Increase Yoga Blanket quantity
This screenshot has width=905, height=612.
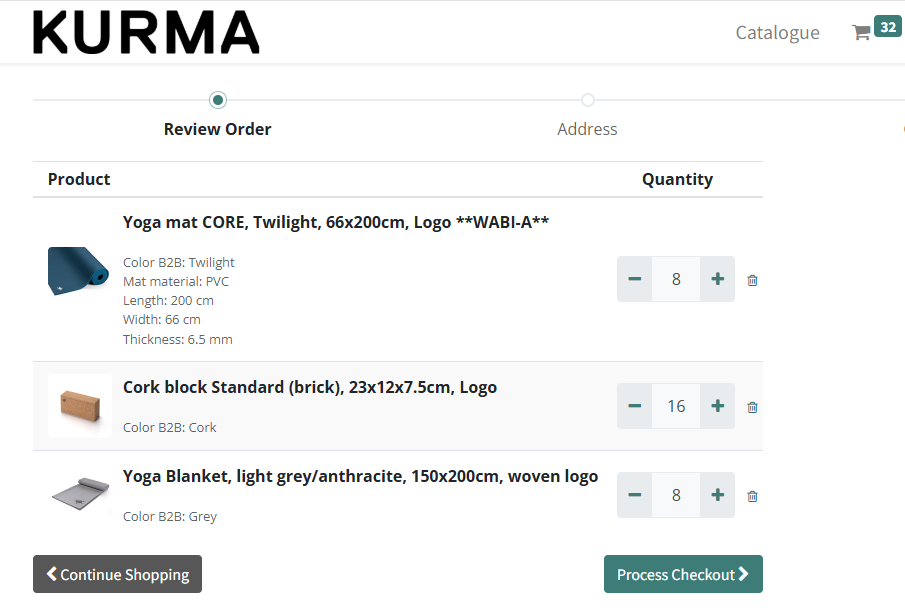pyautogui.click(x=717, y=495)
